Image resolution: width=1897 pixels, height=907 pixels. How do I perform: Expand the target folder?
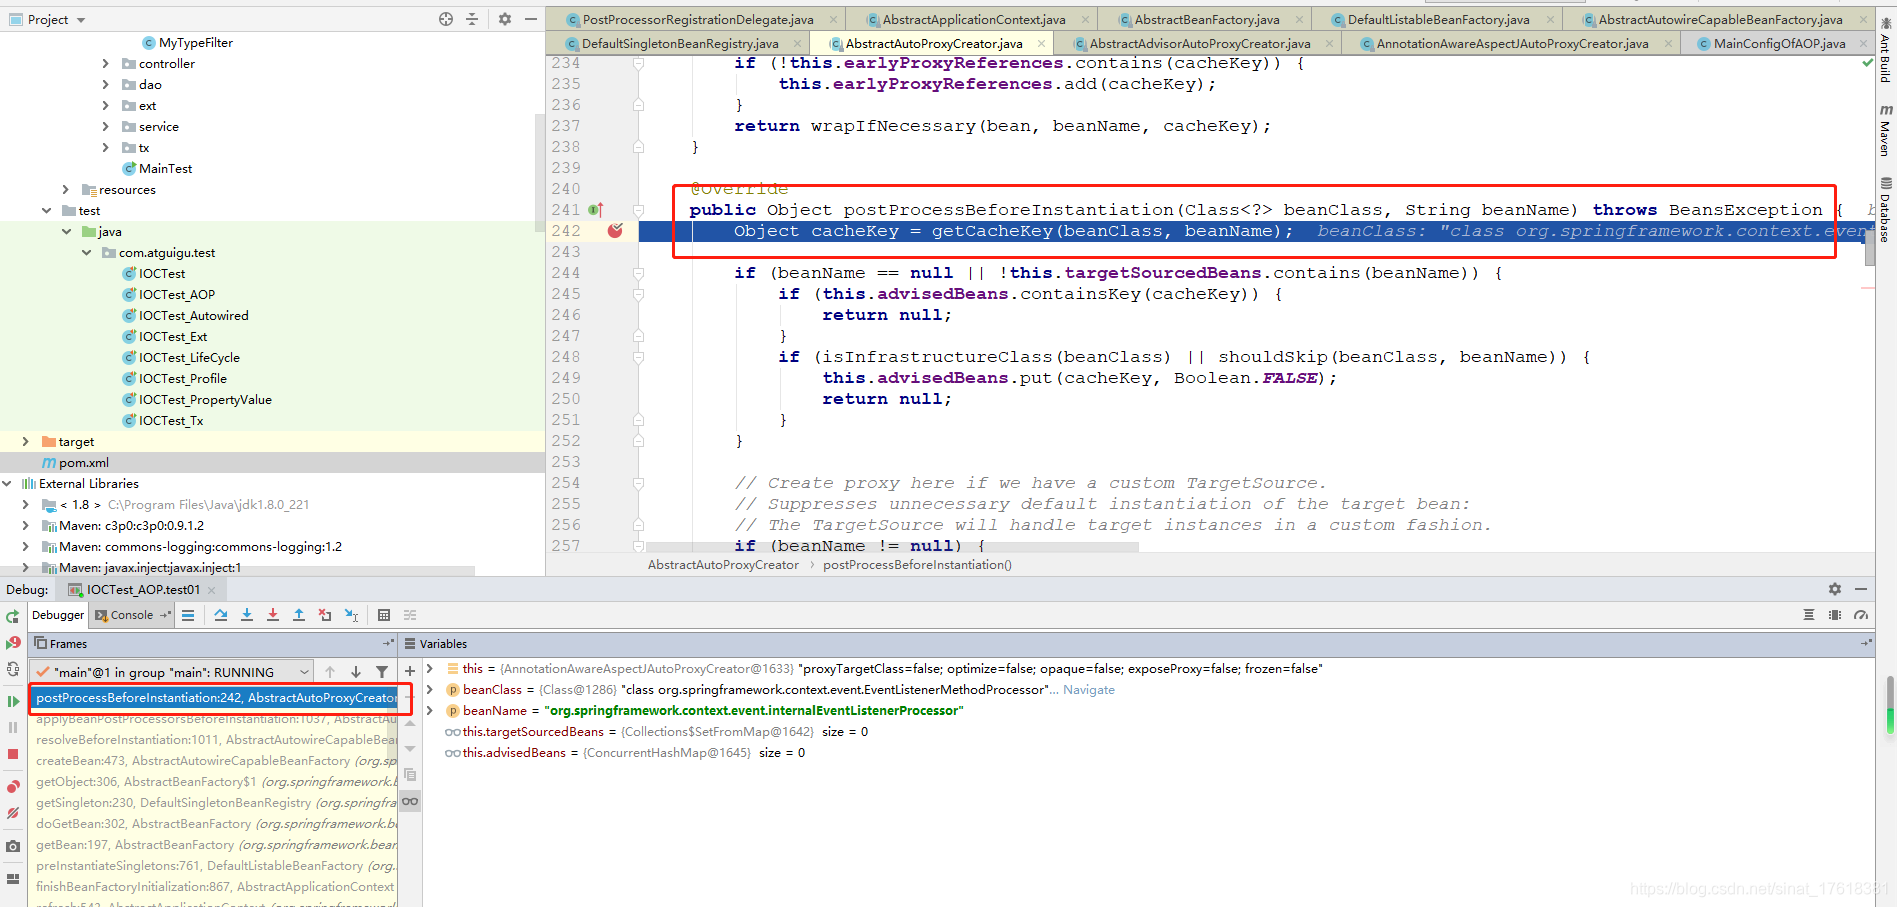(26, 441)
